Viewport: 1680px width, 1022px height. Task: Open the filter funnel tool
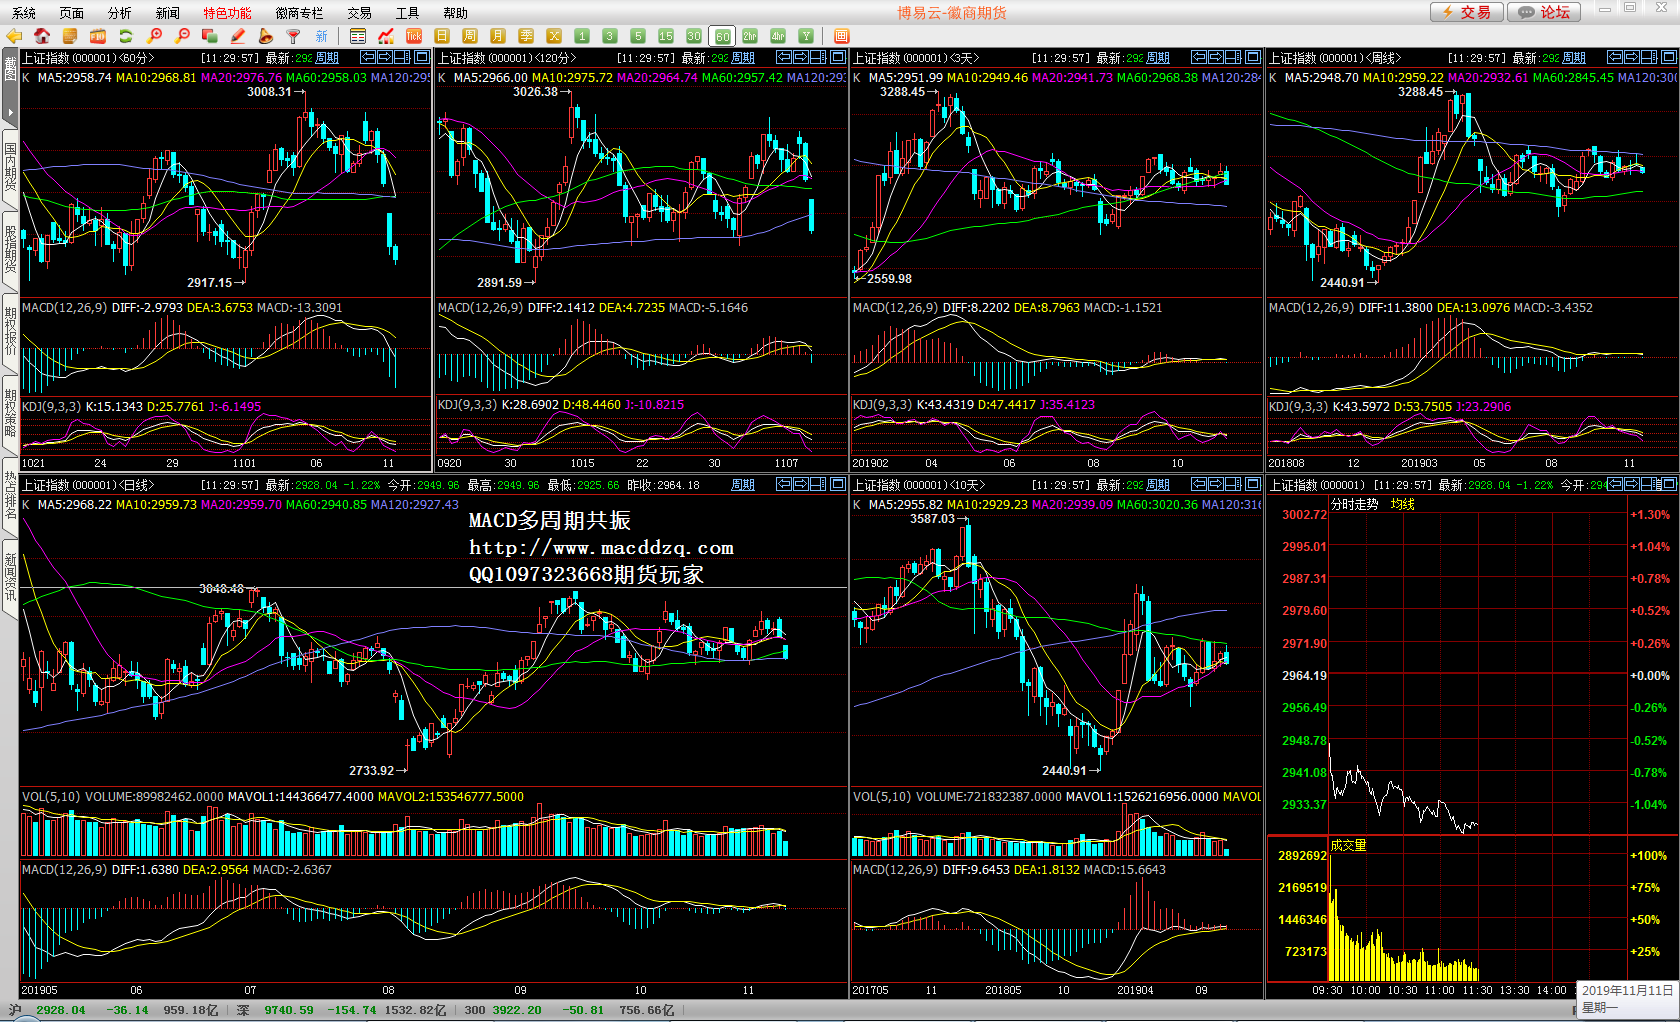tap(294, 36)
